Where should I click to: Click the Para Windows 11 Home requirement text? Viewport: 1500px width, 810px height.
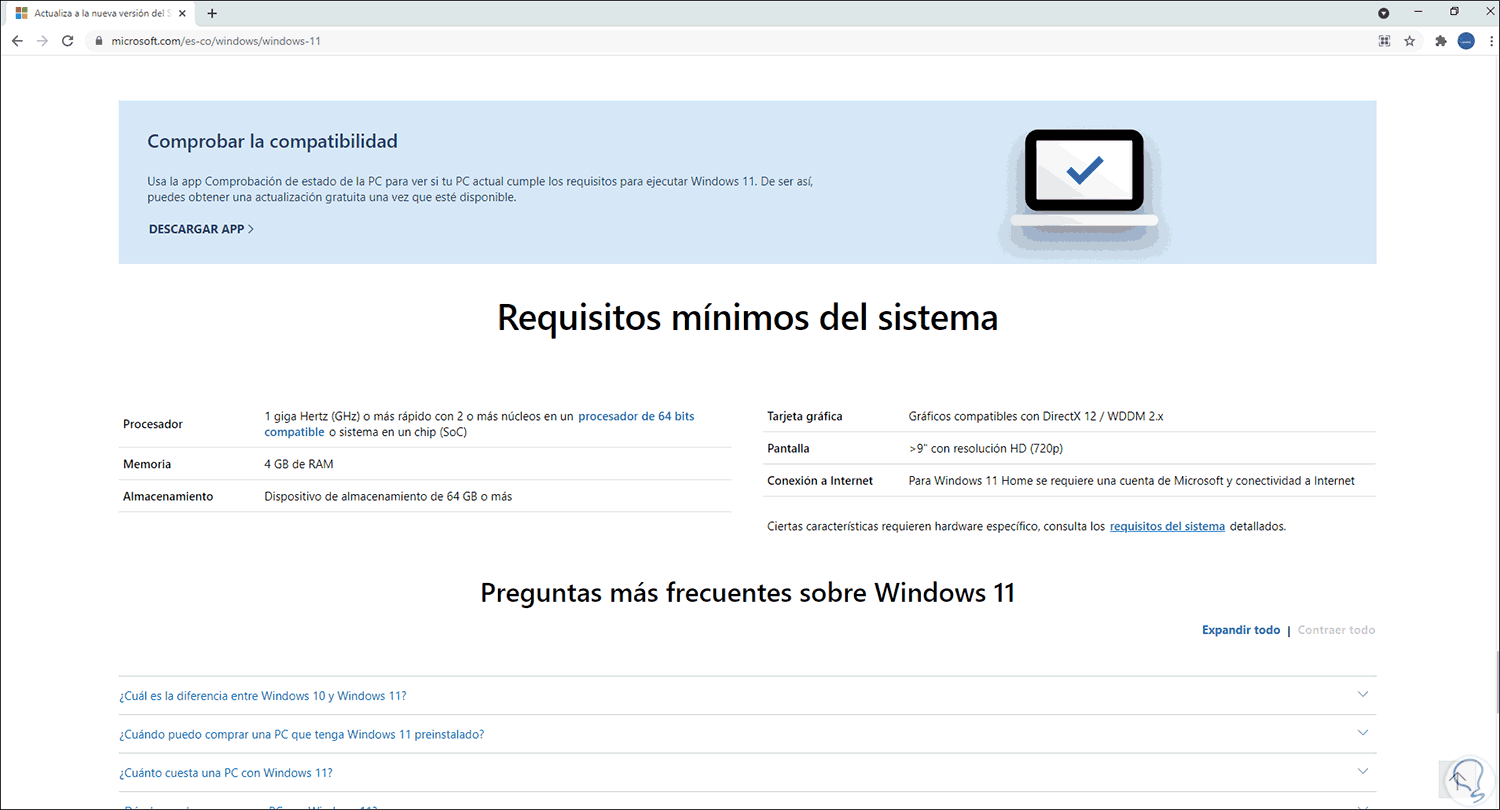tap(1132, 480)
